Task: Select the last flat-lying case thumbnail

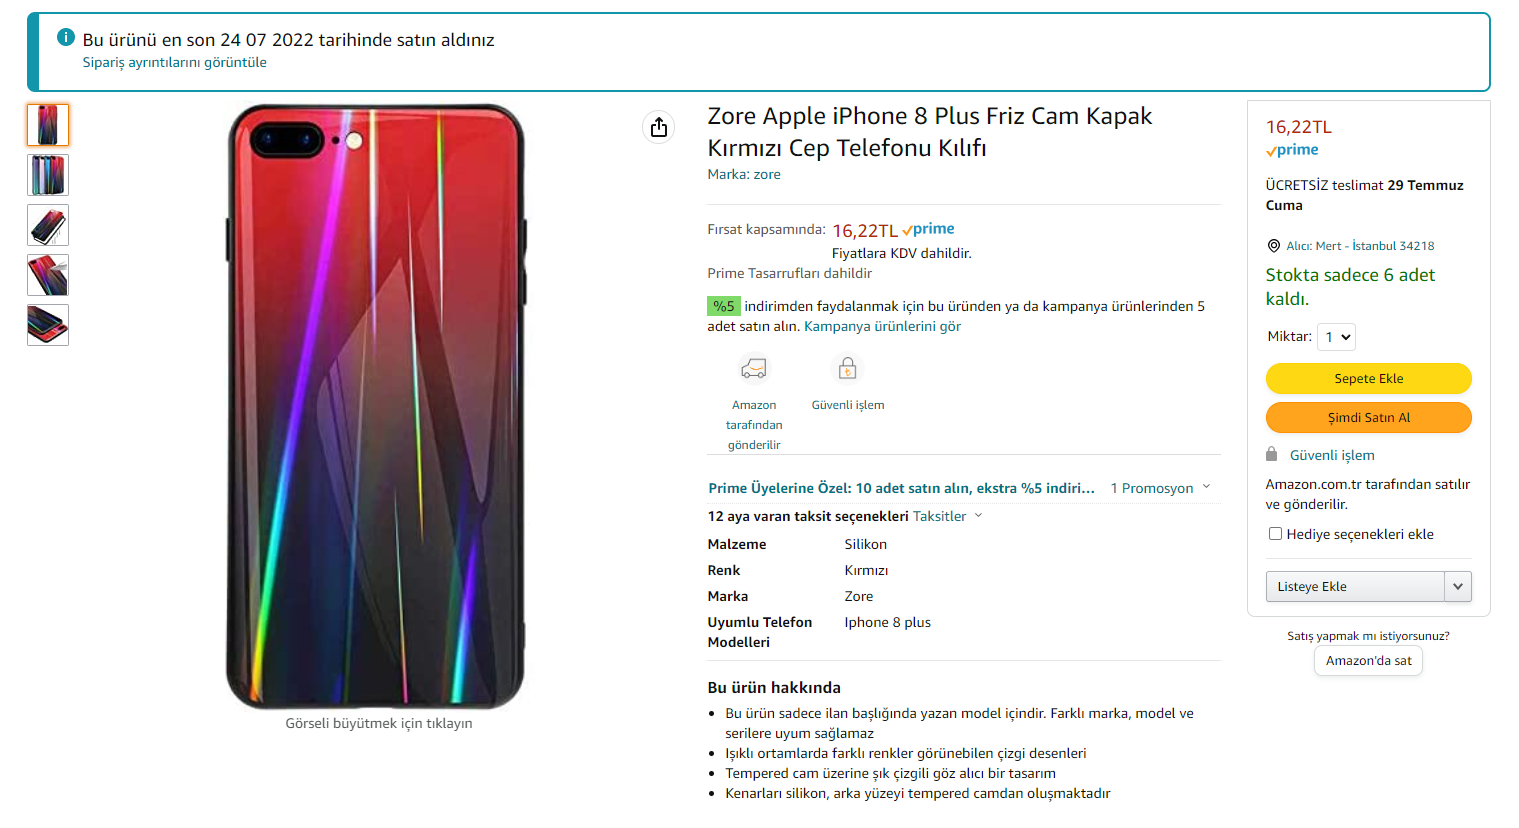Action: pos(48,325)
